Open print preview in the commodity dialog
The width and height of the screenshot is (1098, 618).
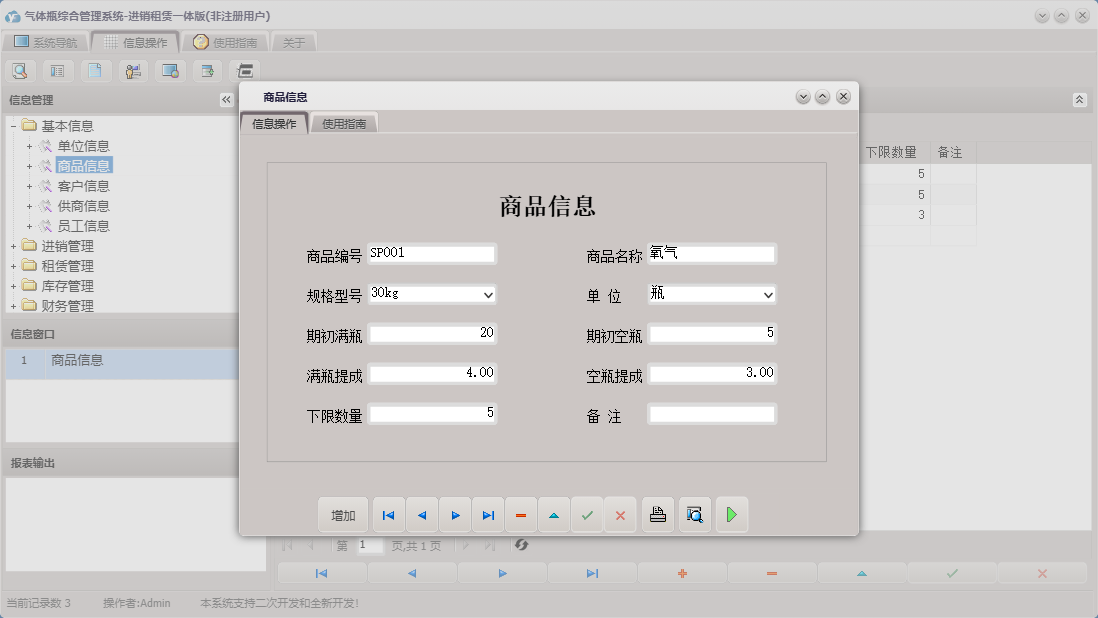click(x=694, y=514)
